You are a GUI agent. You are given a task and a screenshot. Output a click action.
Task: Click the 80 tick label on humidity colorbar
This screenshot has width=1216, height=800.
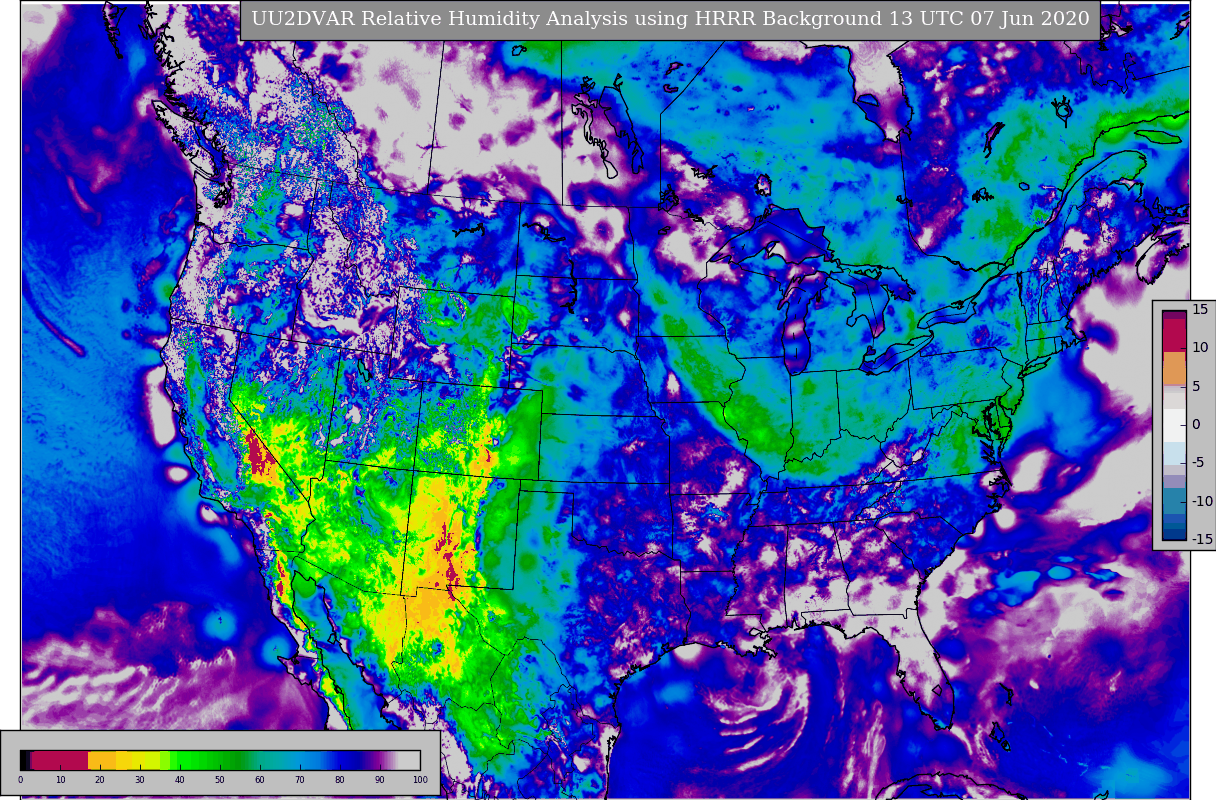(x=340, y=780)
